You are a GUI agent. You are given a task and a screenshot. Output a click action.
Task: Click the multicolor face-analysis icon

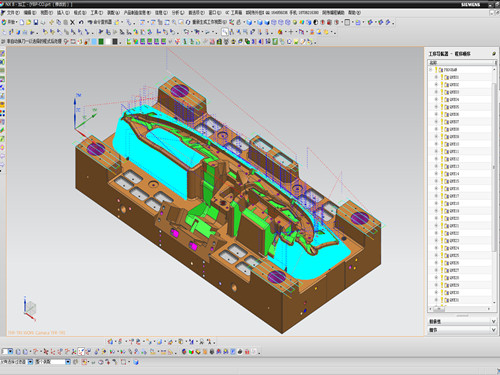pyautogui.click(x=302, y=22)
